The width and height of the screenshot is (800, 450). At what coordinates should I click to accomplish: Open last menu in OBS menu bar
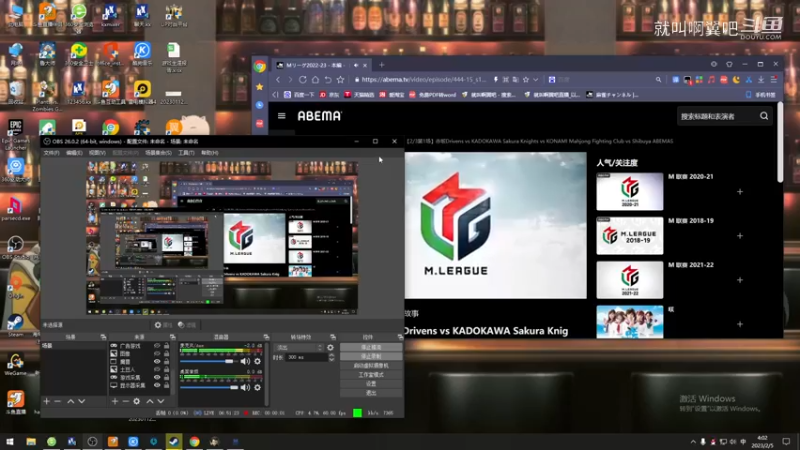[x=210, y=153]
